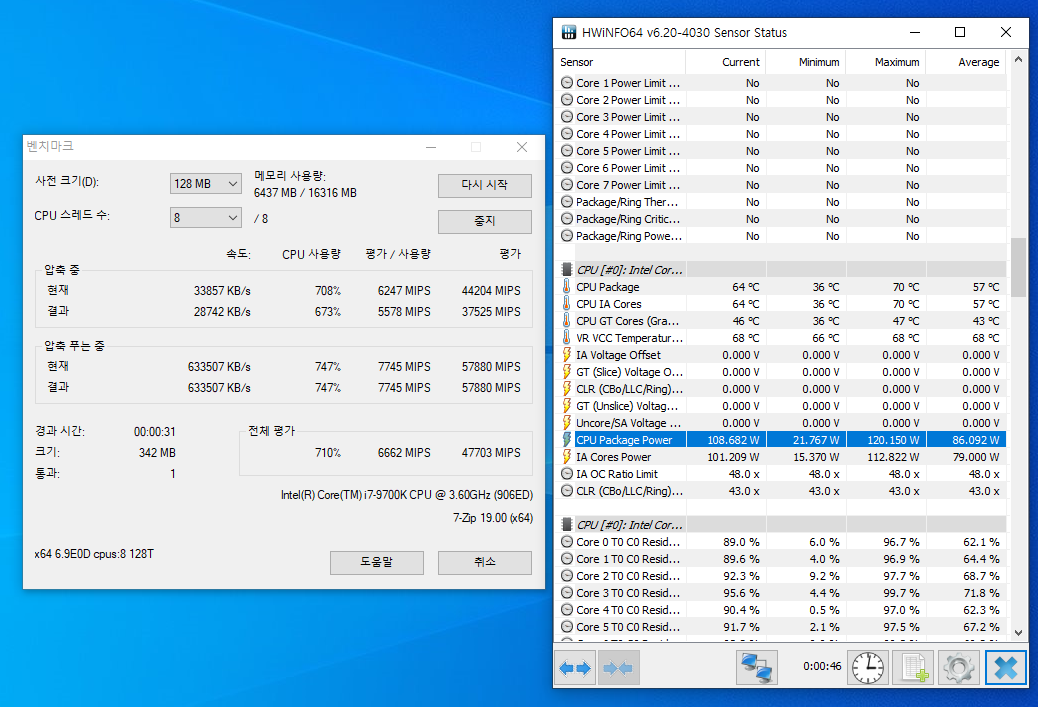1038x707 pixels.
Task: Click the Average column header
Action: 966,62
